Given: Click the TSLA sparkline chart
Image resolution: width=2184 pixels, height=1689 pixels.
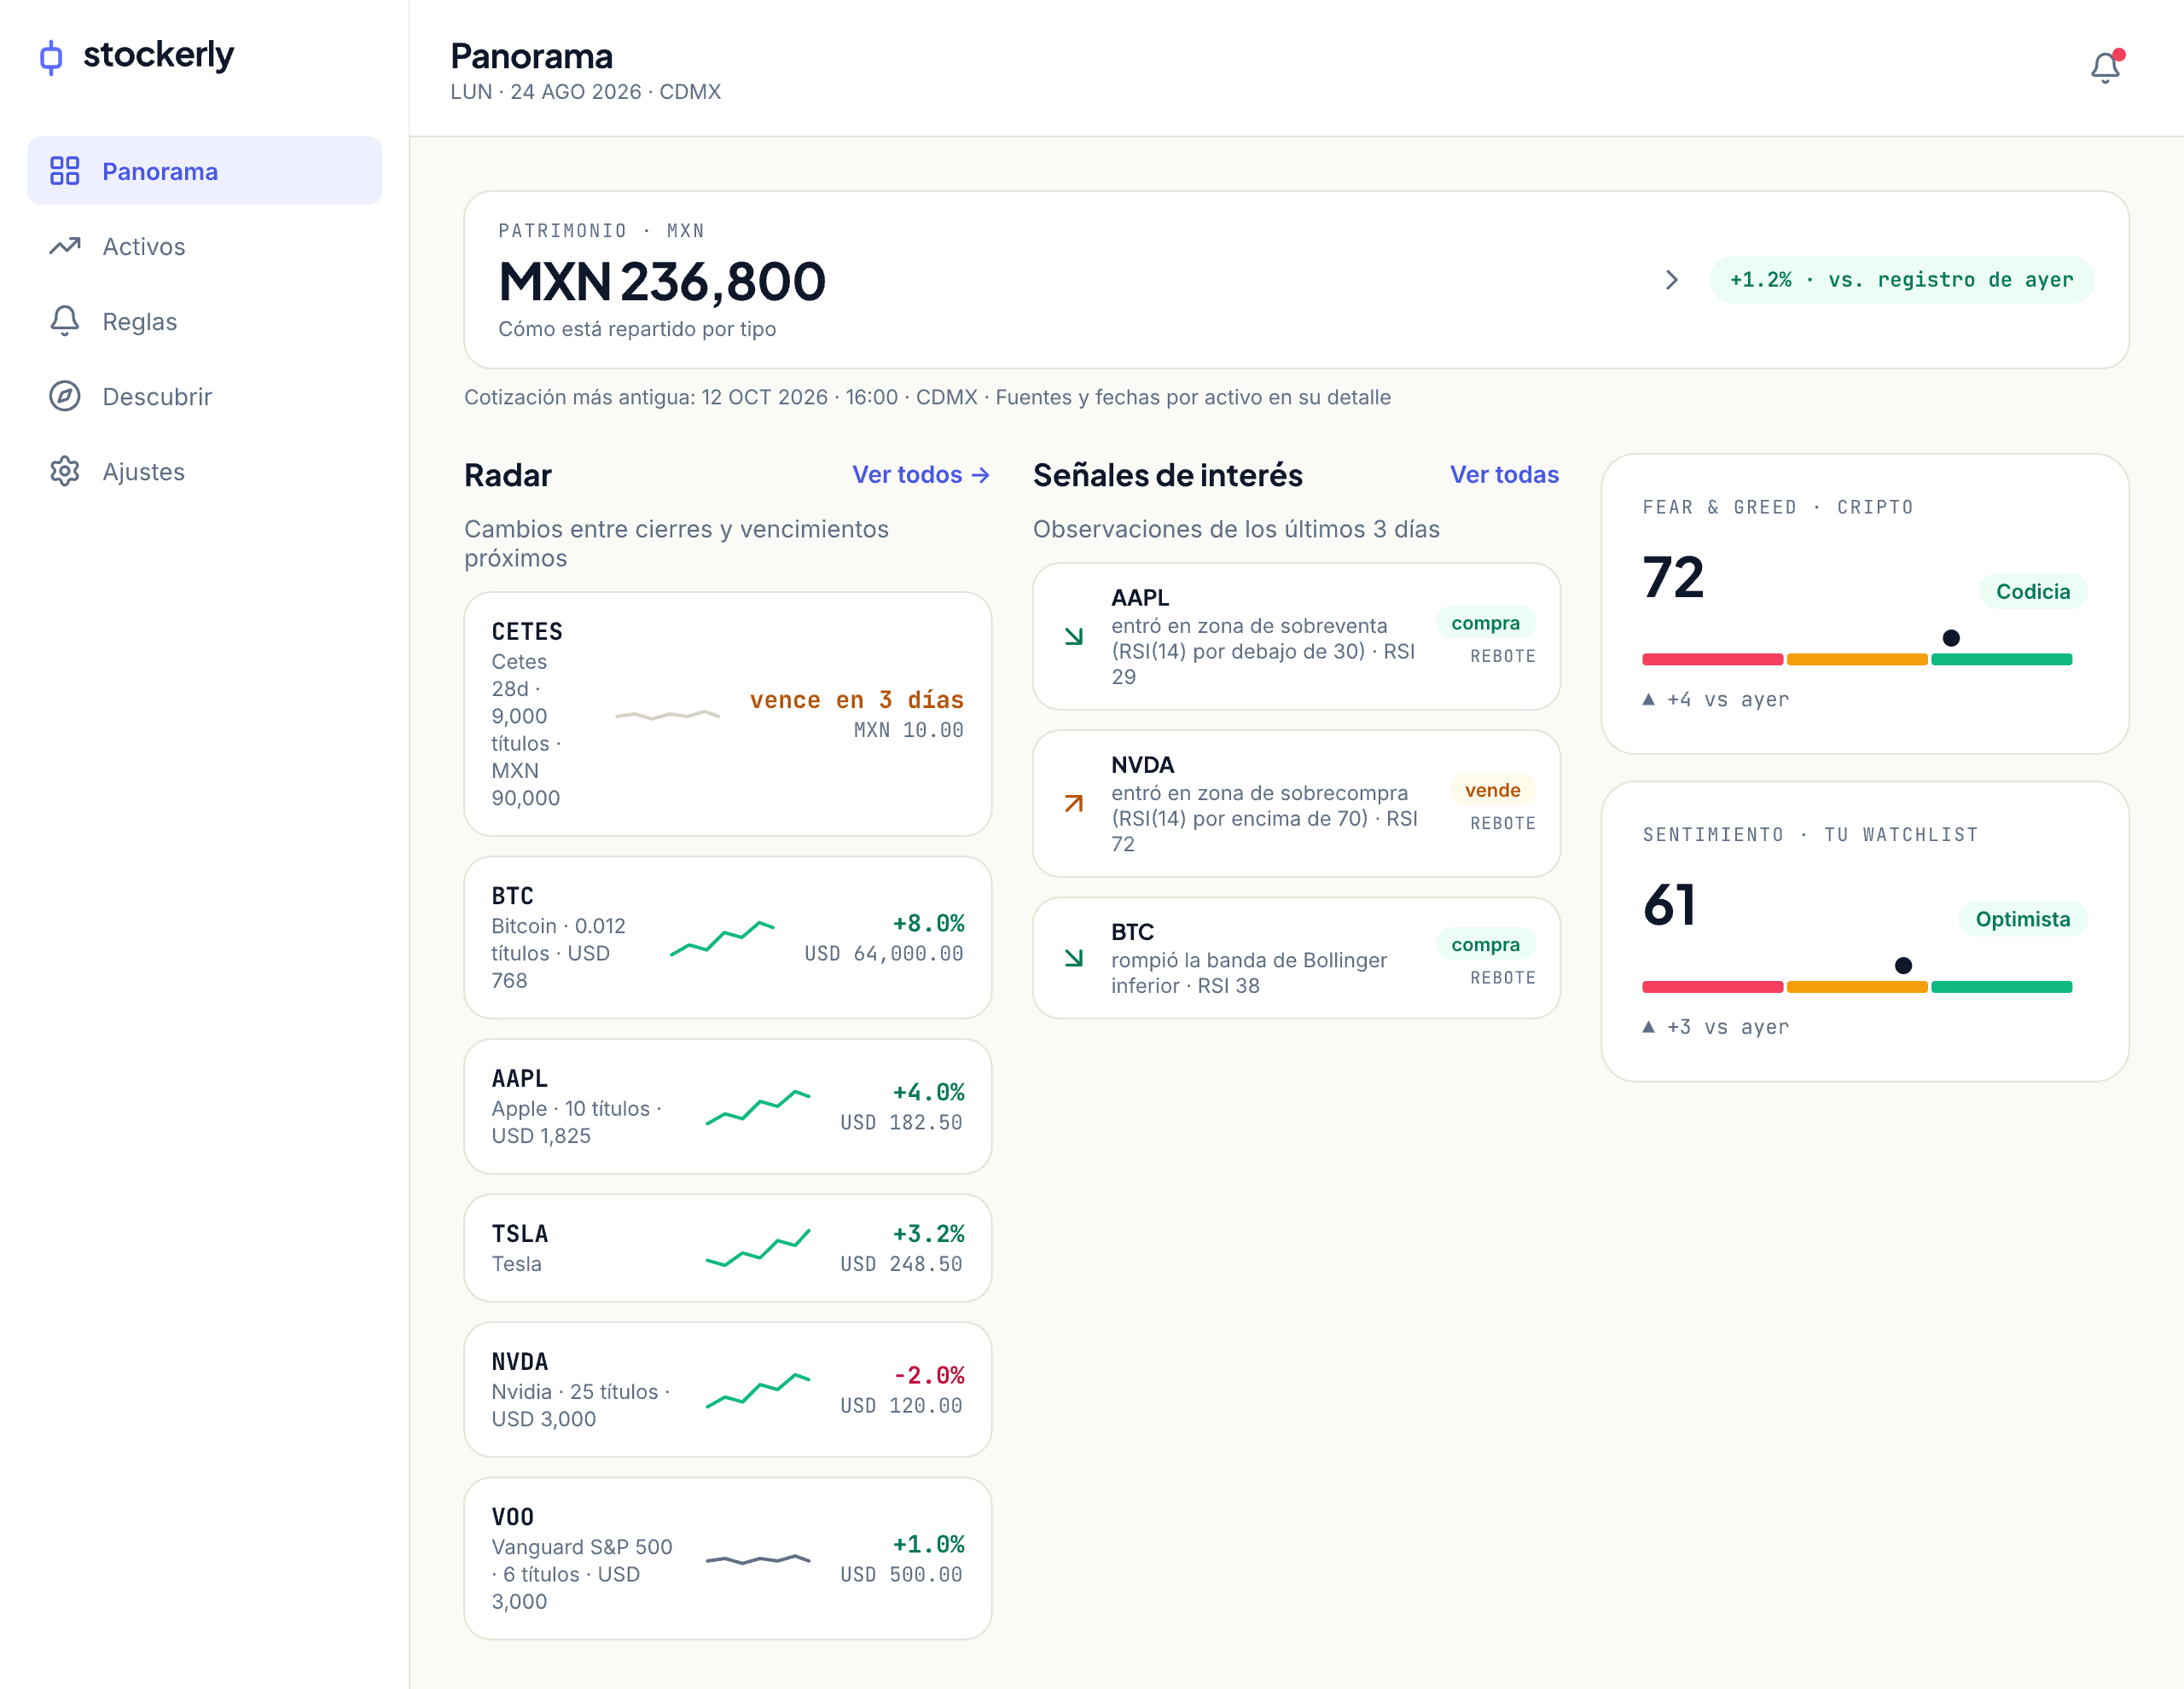Looking at the screenshot, I should click(x=758, y=1248).
